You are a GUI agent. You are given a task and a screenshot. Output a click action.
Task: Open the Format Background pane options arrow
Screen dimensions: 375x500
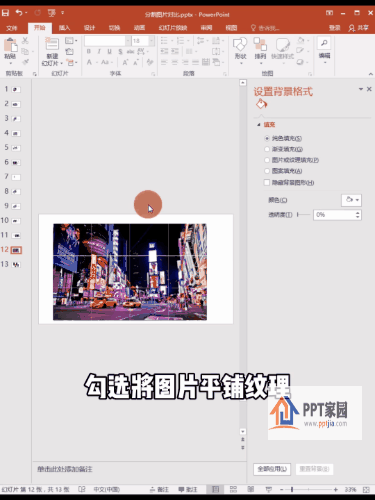point(361,89)
